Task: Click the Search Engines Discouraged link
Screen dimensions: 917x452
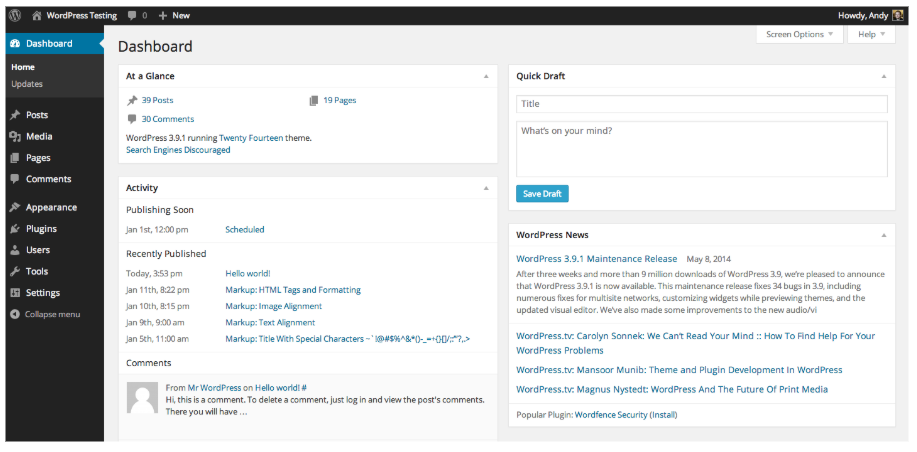Action: [x=178, y=150]
